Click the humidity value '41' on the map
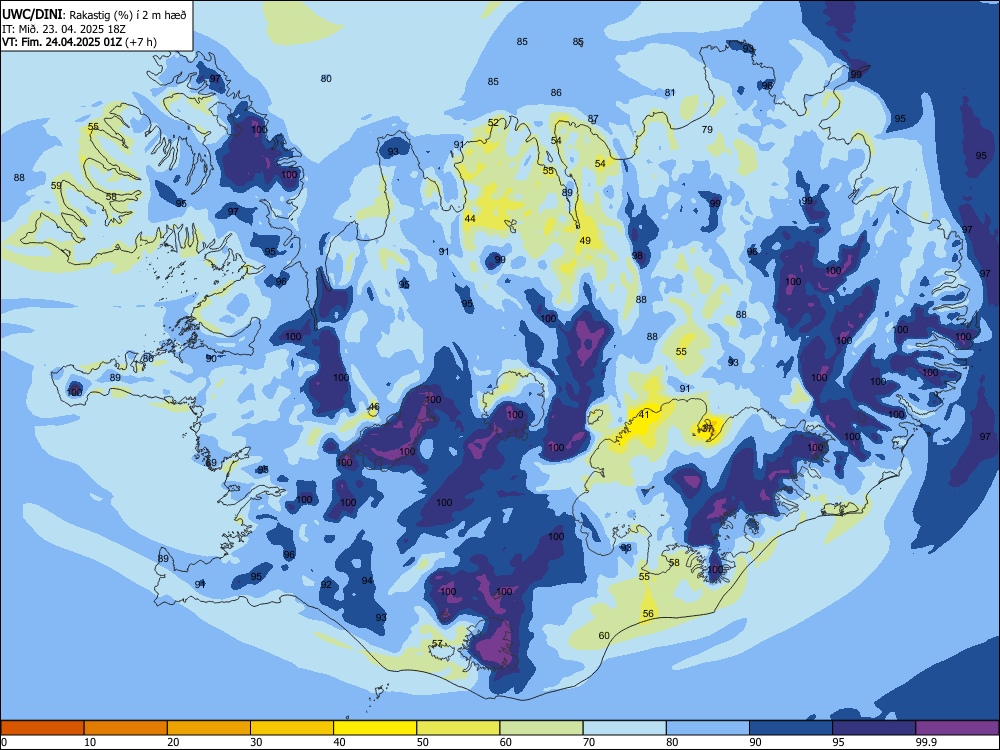Image resolution: width=1000 pixels, height=750 pixels. [644, 415]
